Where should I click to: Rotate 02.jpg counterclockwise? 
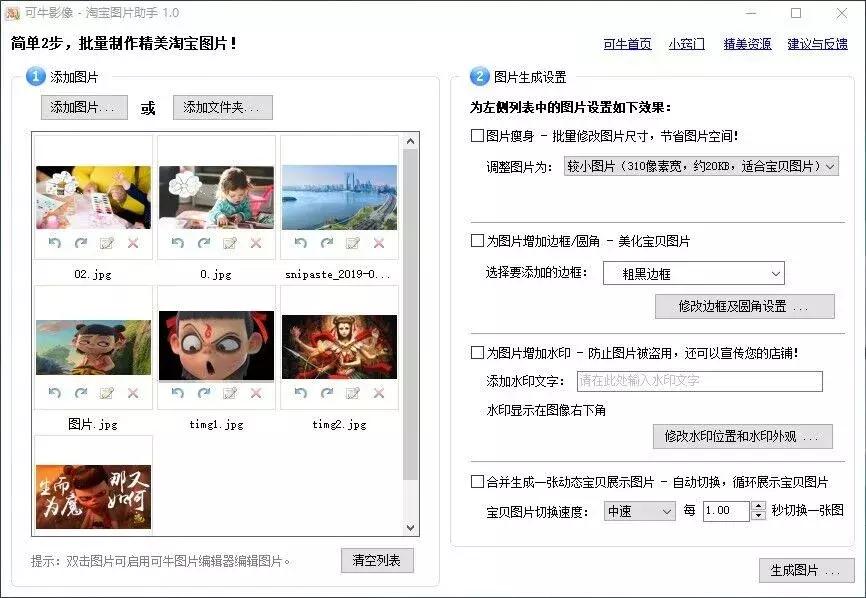point(55,243)
